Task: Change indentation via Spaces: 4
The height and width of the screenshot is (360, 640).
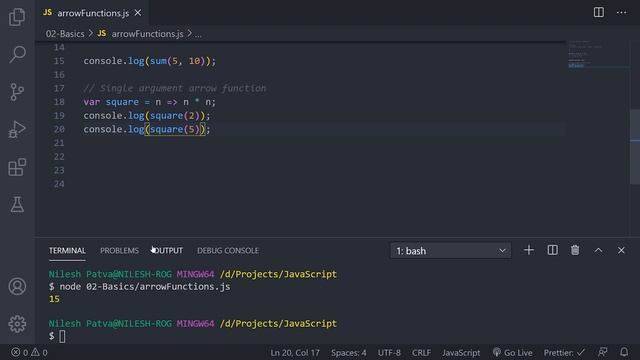Action: (x=349, y=353)
